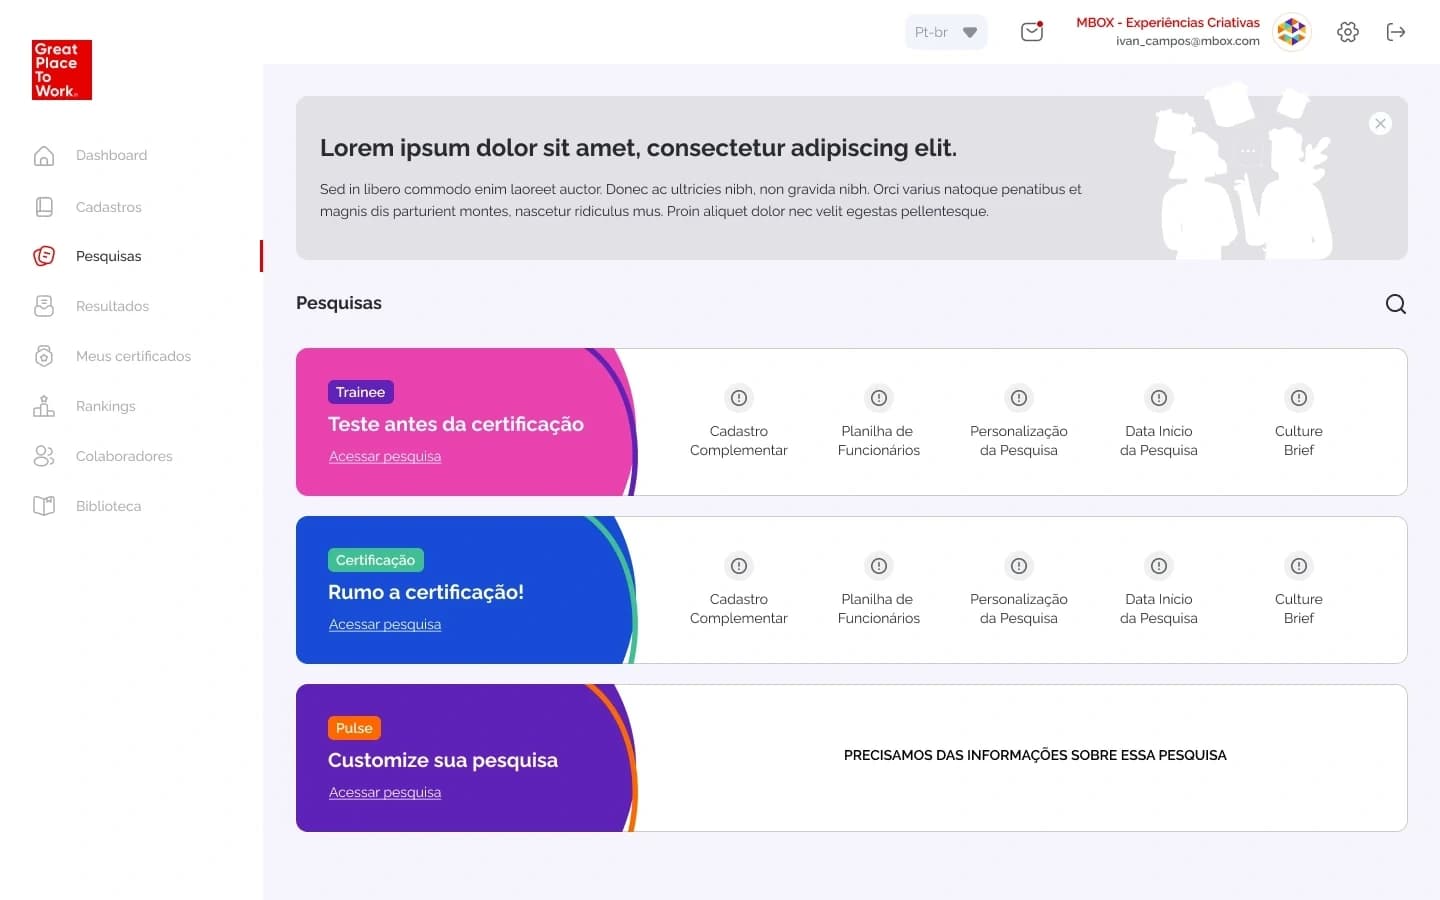
Task: Click the logout icon in header
Action: pyautogui.click(x=1396, y=32)
